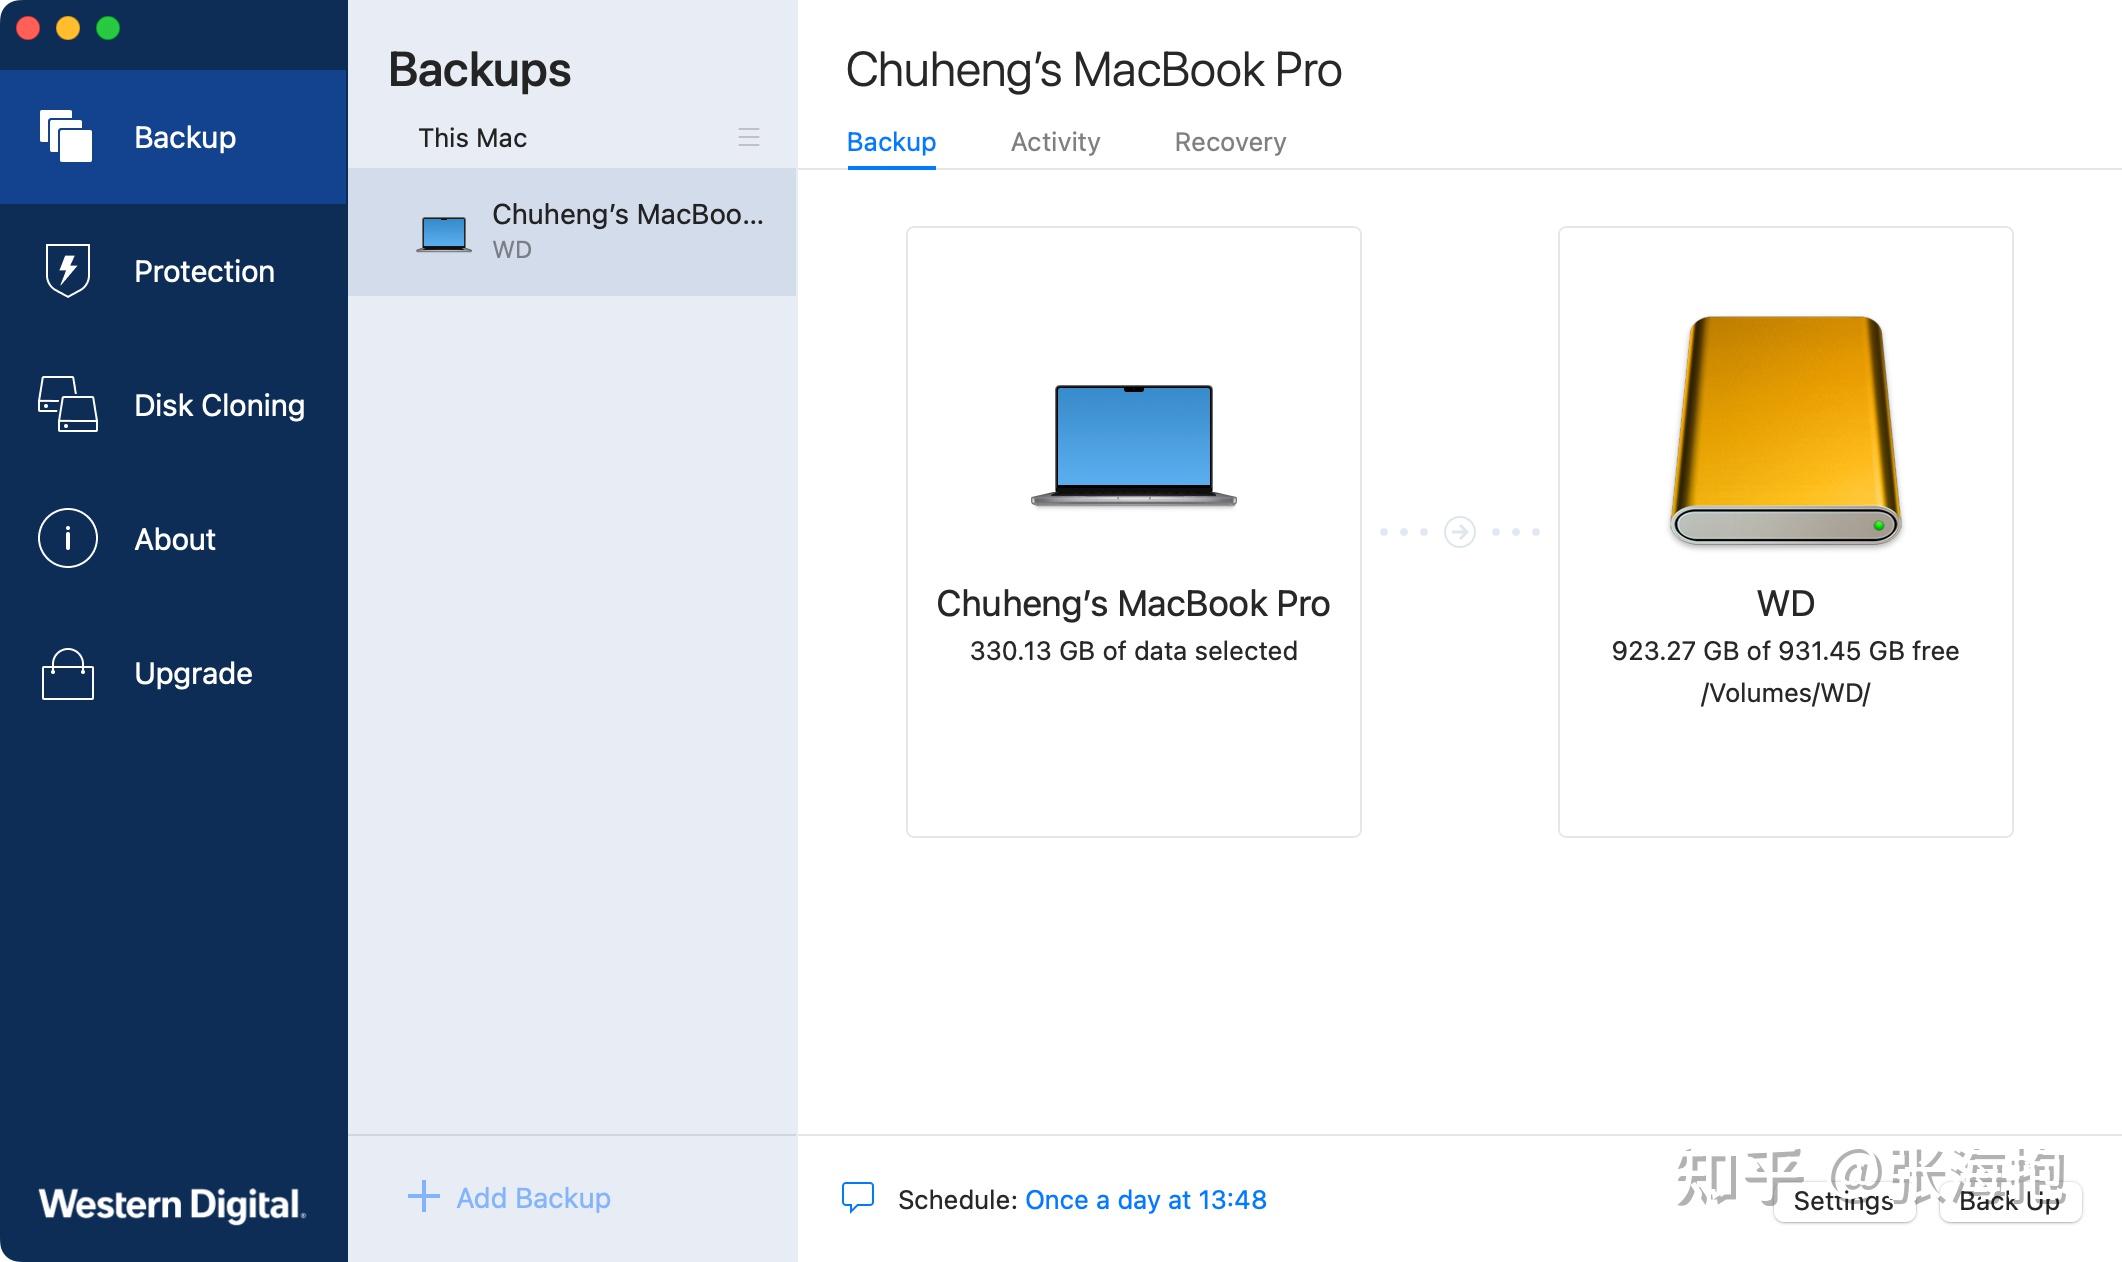This screenshot has height=1262, width=2122.
Task: Click the This Mac heading
Action: [x=472, y=138]
